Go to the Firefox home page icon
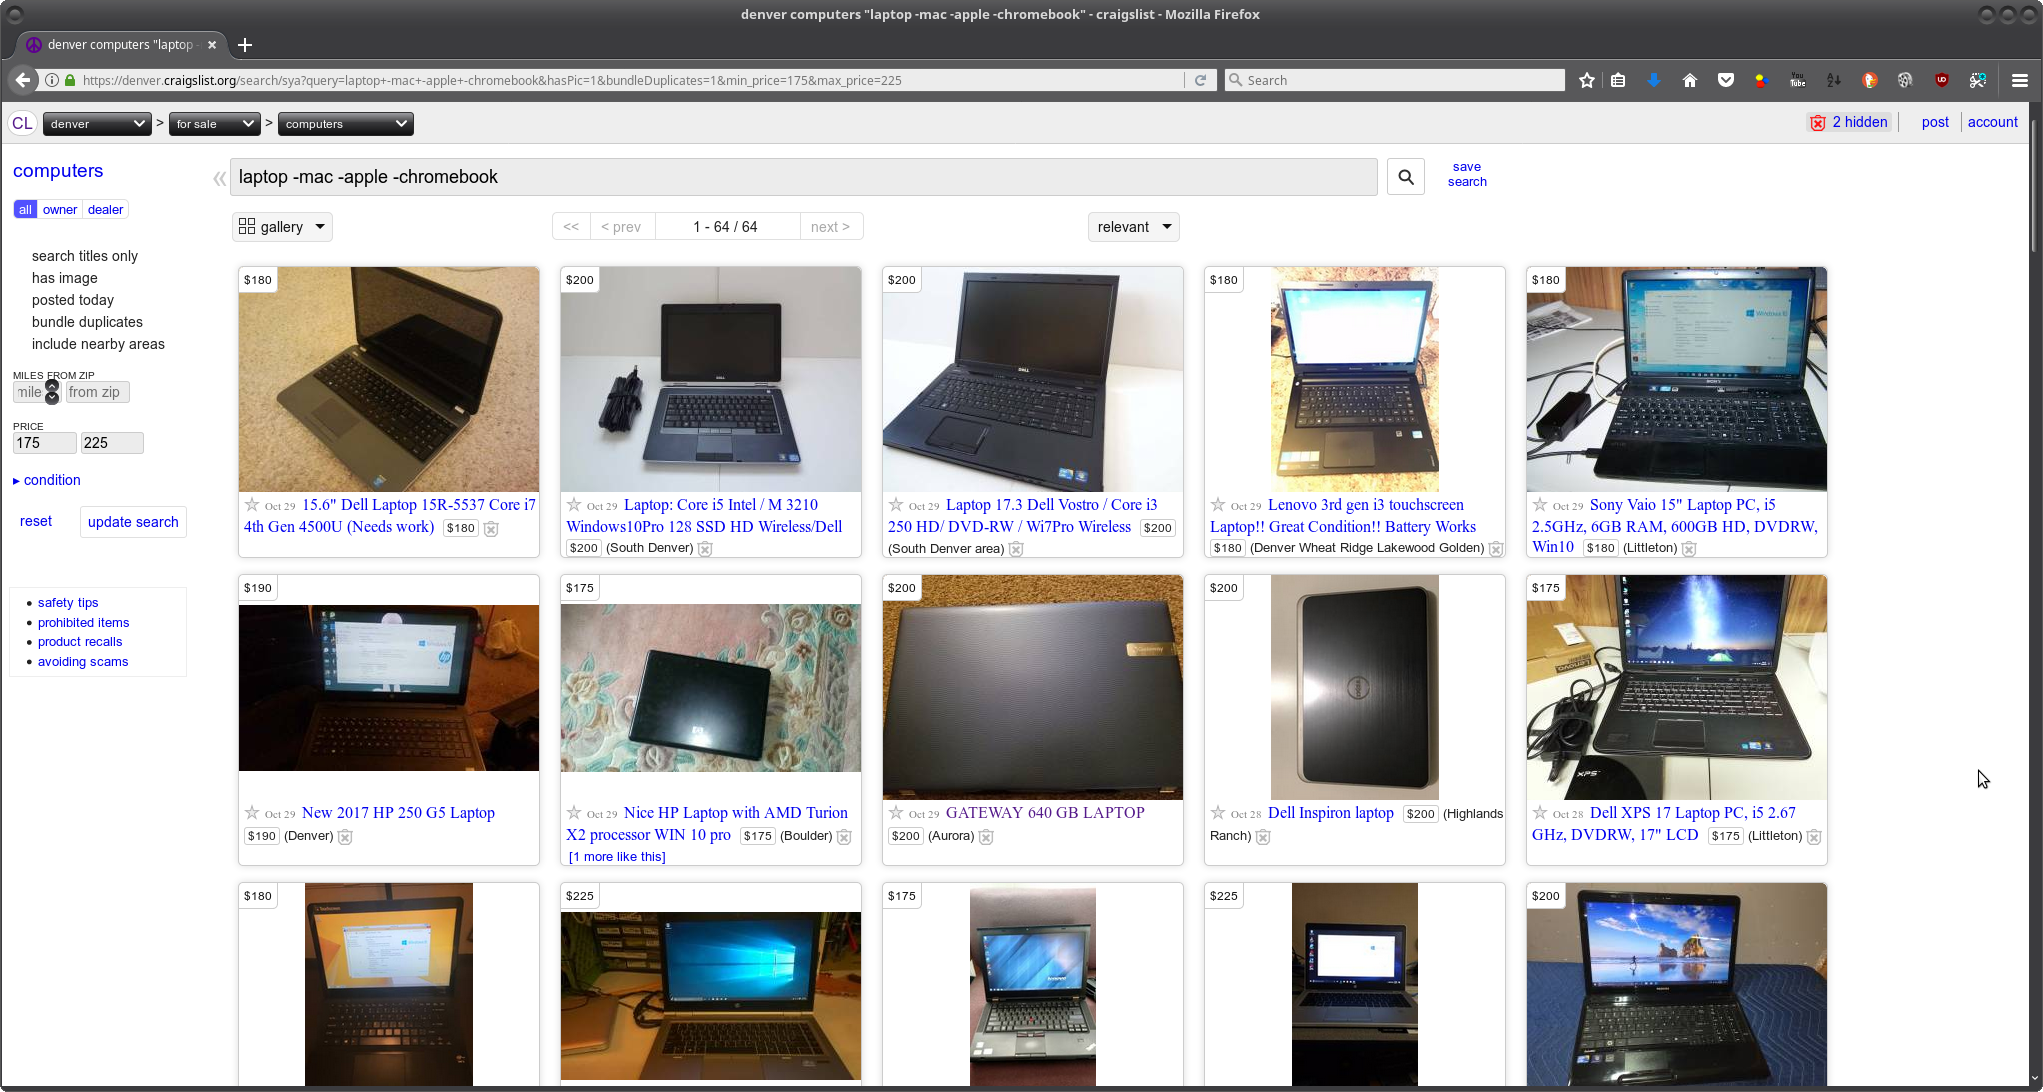The height and width of the screenshot is (1092, 2043). tap(1690, 80)
